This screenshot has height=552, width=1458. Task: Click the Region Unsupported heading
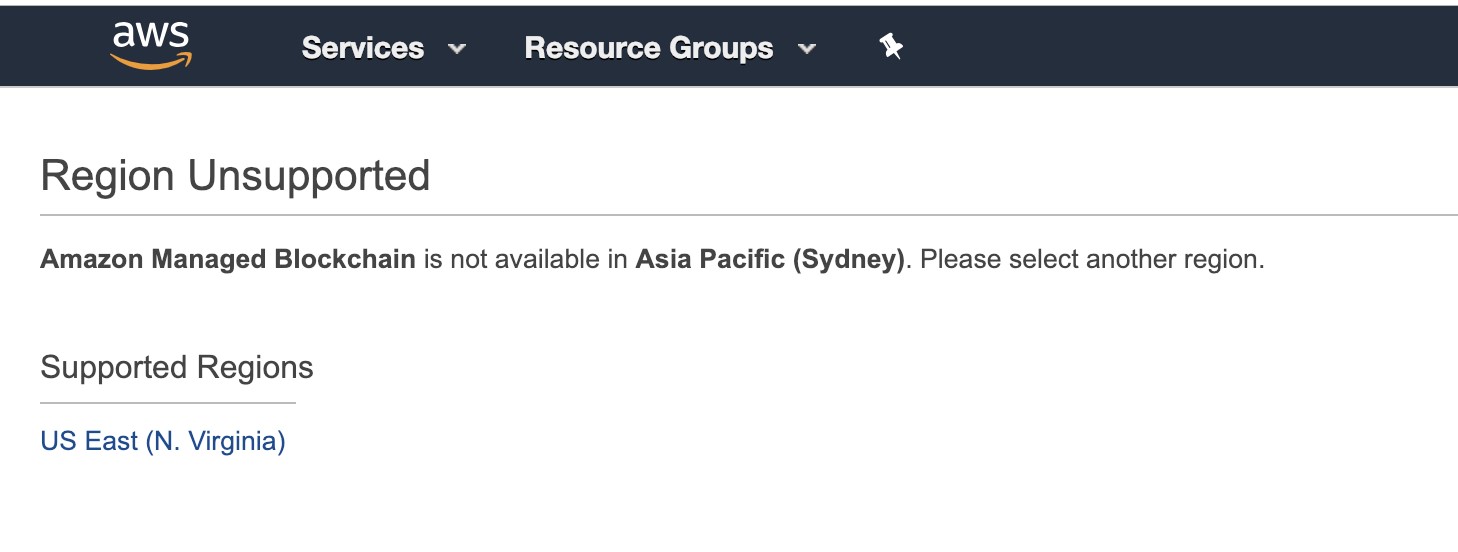coord(235,176)
